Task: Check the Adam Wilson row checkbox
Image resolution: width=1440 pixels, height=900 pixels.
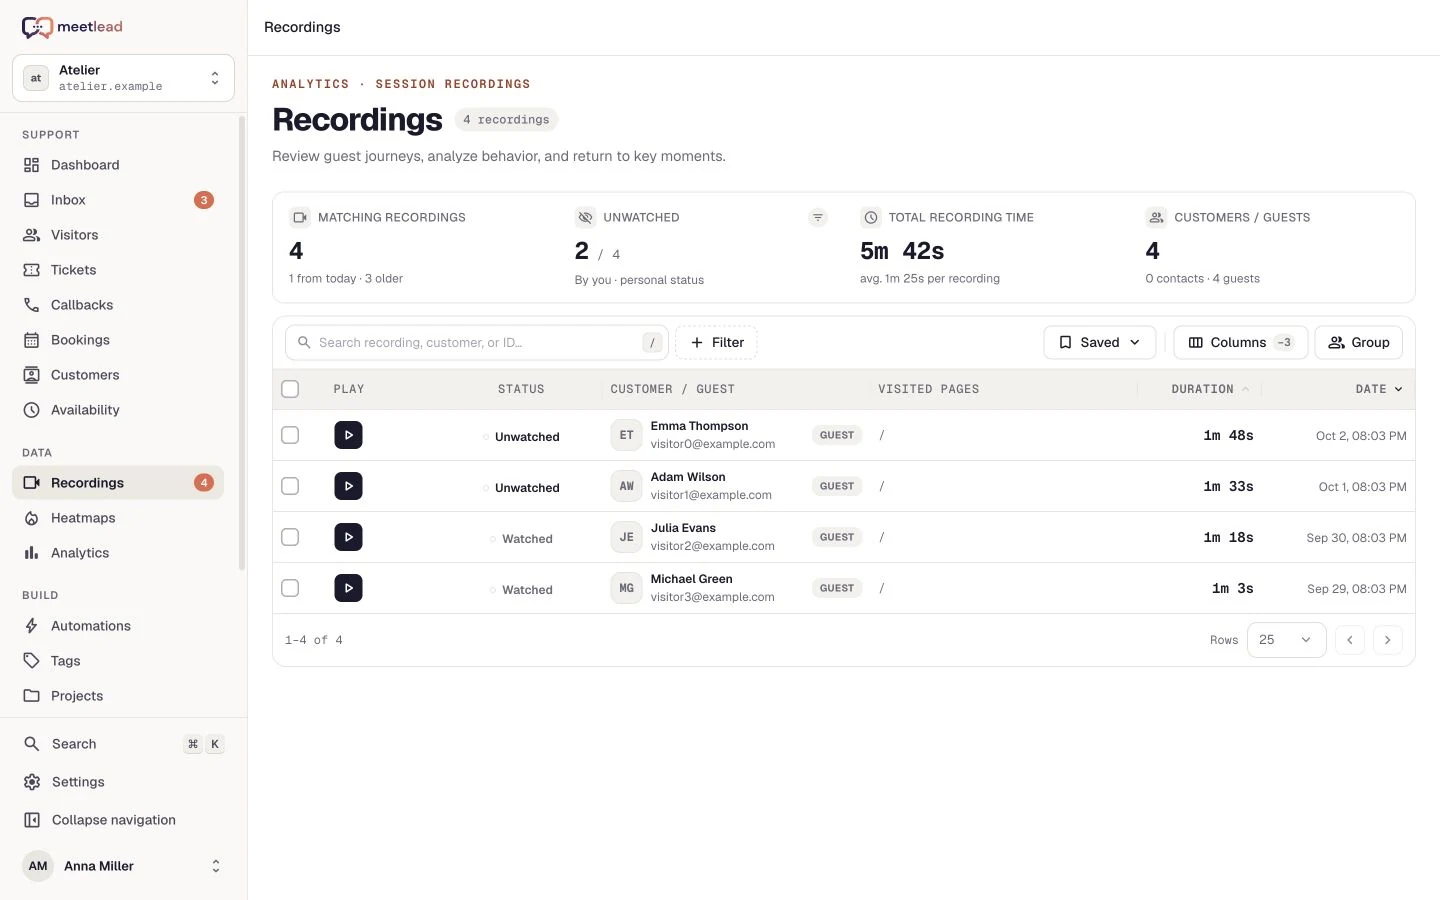Action: [290, 486]
